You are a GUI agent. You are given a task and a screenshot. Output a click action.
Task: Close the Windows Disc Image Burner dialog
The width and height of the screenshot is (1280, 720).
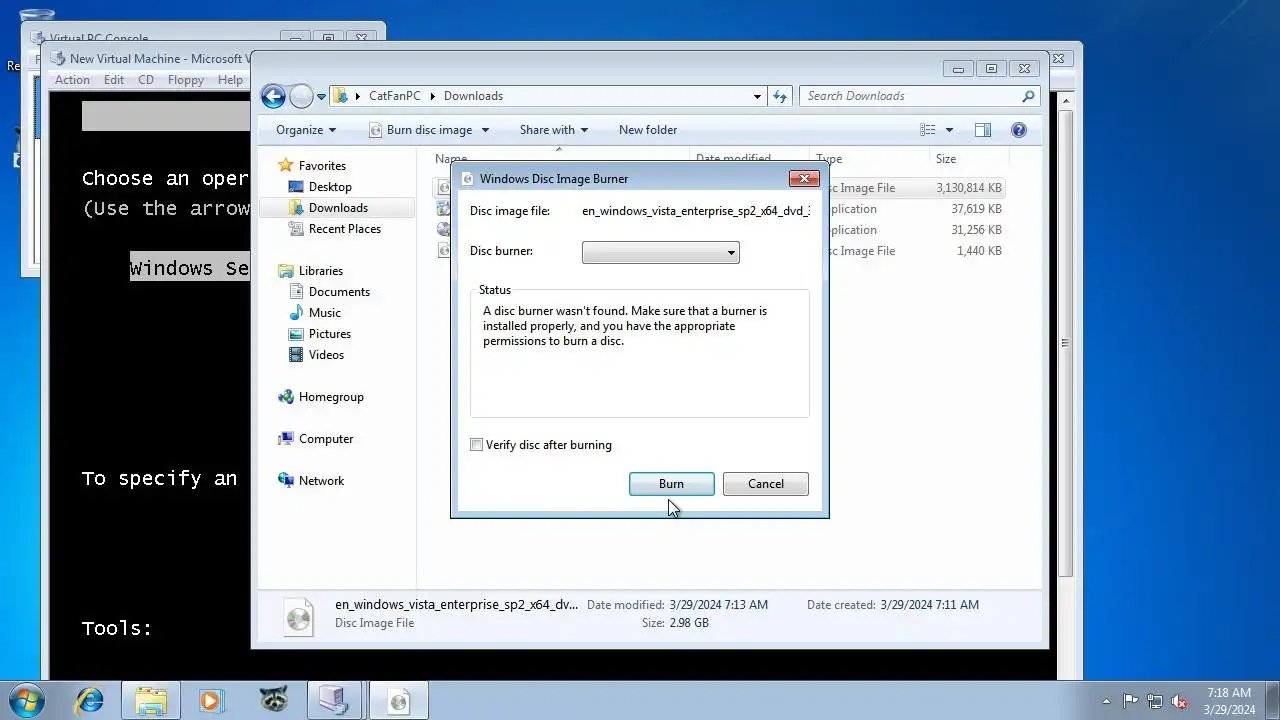tap(804, 178)
